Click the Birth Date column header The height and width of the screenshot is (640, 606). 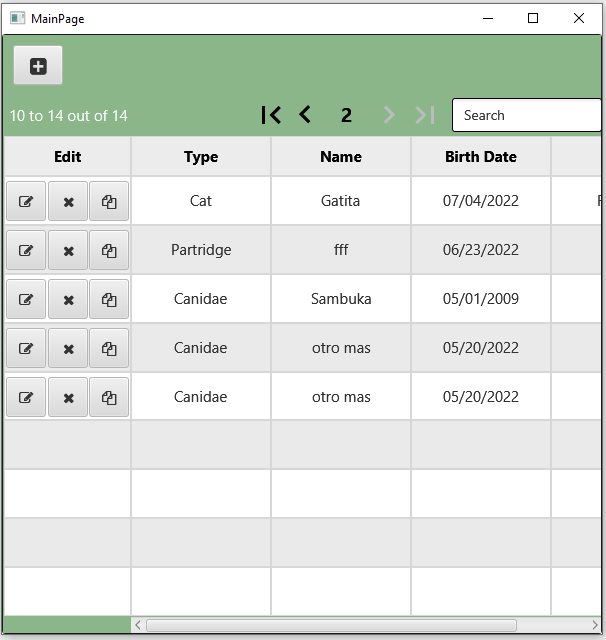pyautogui.click(x=481, y=157)
